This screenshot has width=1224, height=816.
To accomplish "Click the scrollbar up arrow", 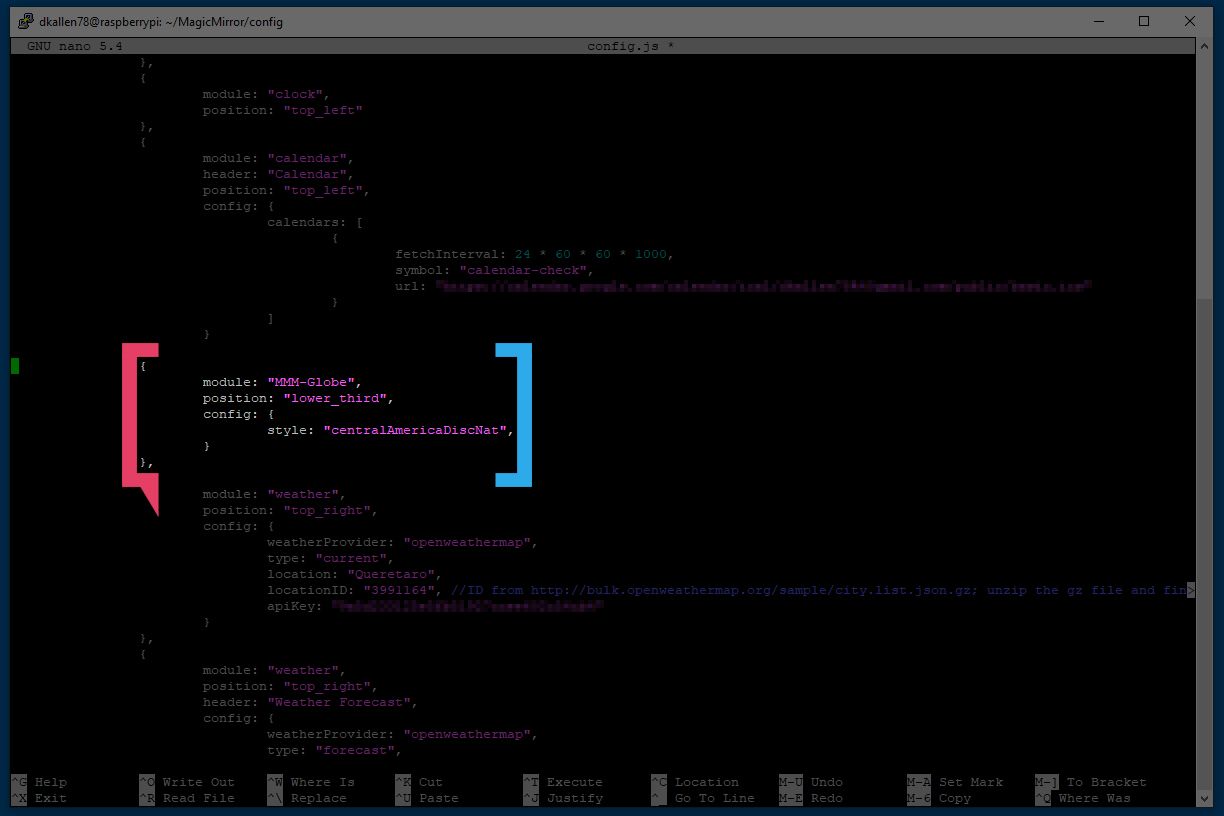I will pyautogui.click(x=1204, y=47).
